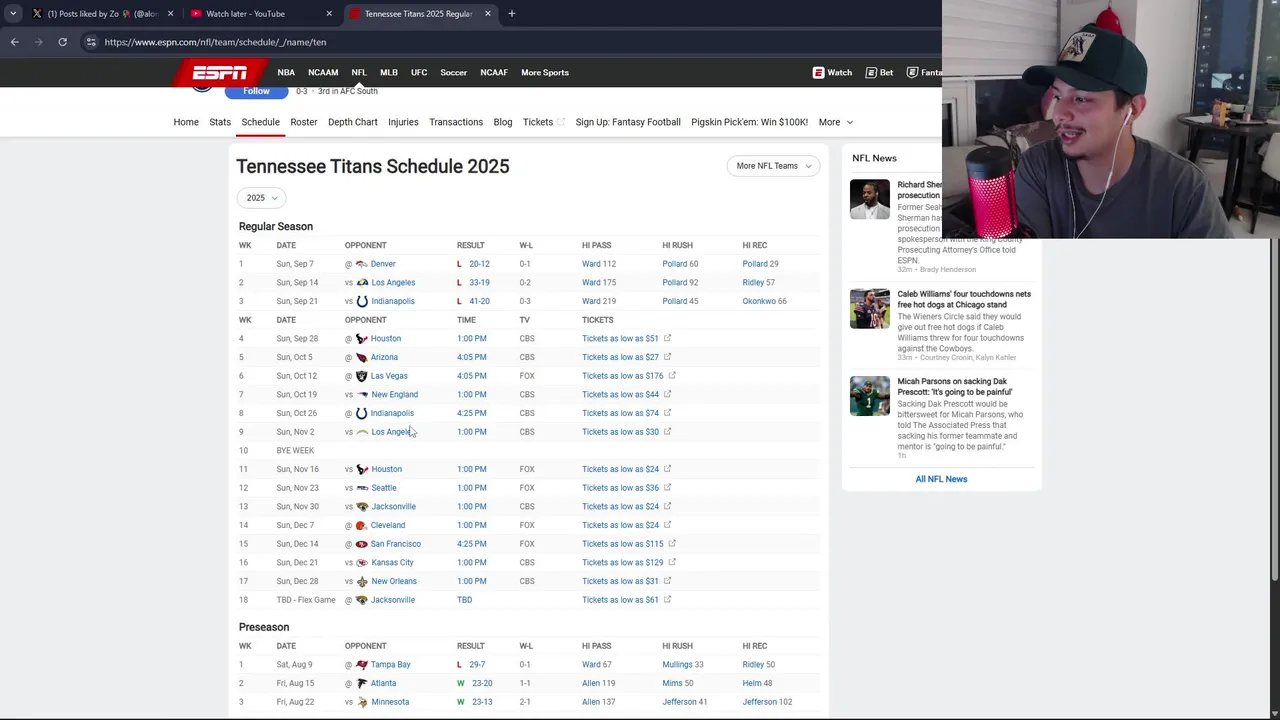Click Ward 219 hi pass stat
Viewport: 1280px width, 720px height.
tap(599, 301)
